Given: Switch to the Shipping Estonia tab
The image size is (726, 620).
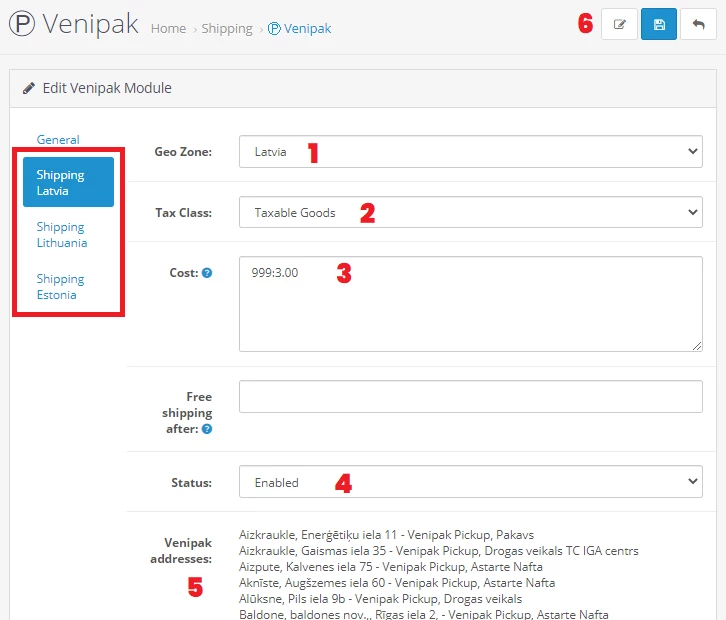Looking at the screenshot, I should (x=61, y=287).
